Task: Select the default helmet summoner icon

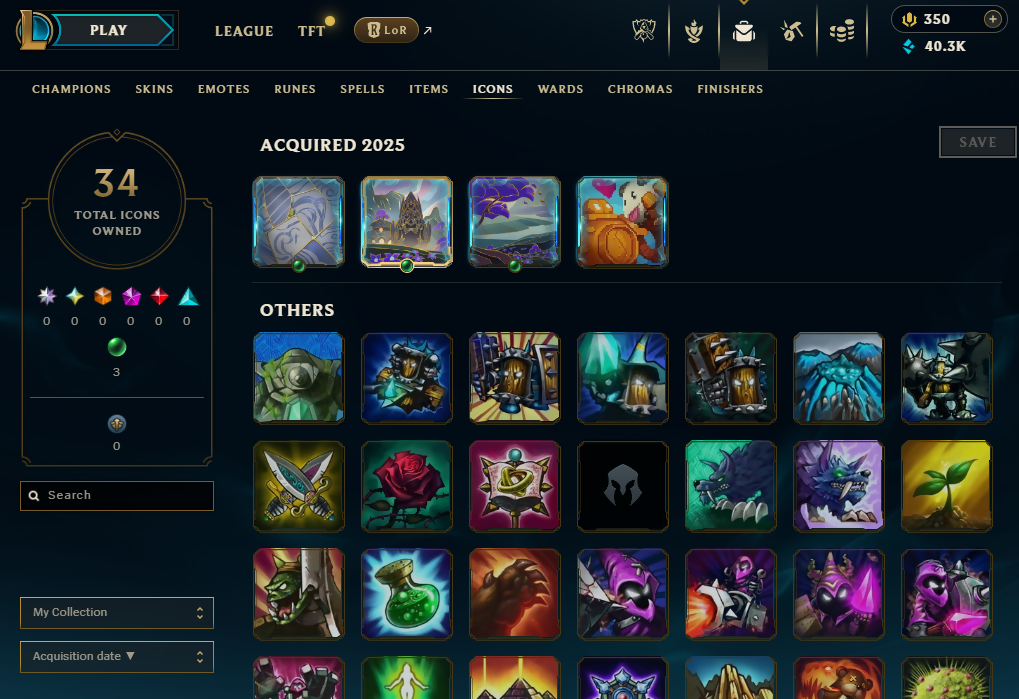Action: 622,486
